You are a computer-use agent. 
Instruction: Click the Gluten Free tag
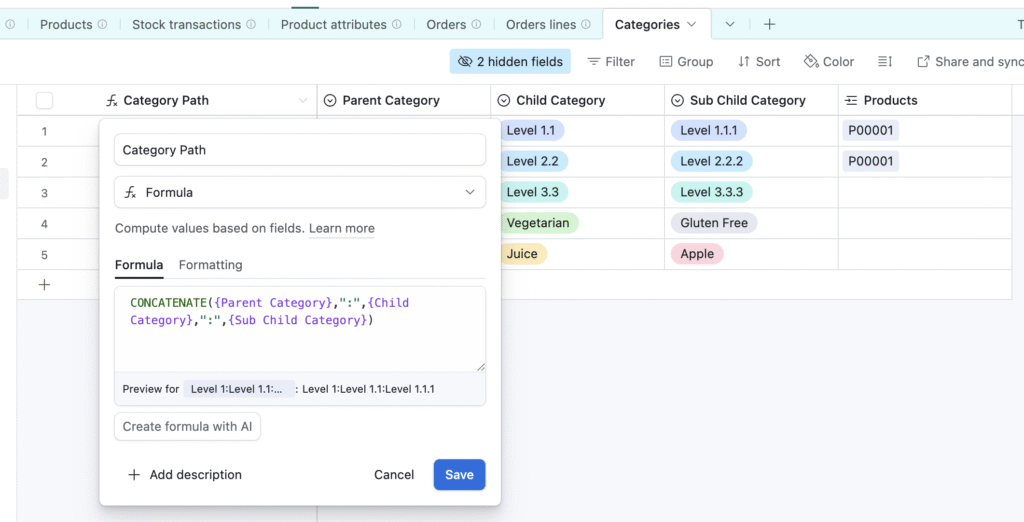click(x=714, y=223)
